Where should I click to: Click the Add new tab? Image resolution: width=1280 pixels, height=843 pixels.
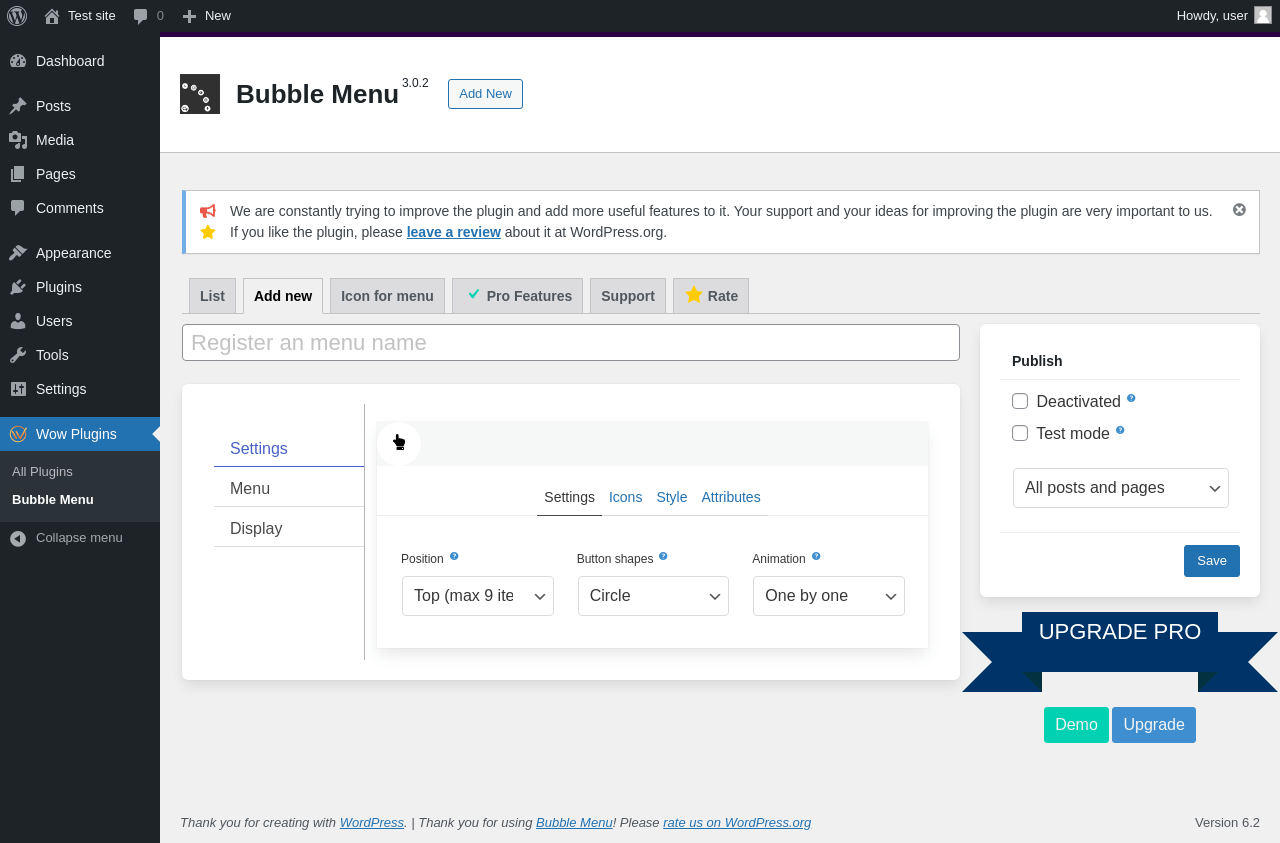pos(283,296)
